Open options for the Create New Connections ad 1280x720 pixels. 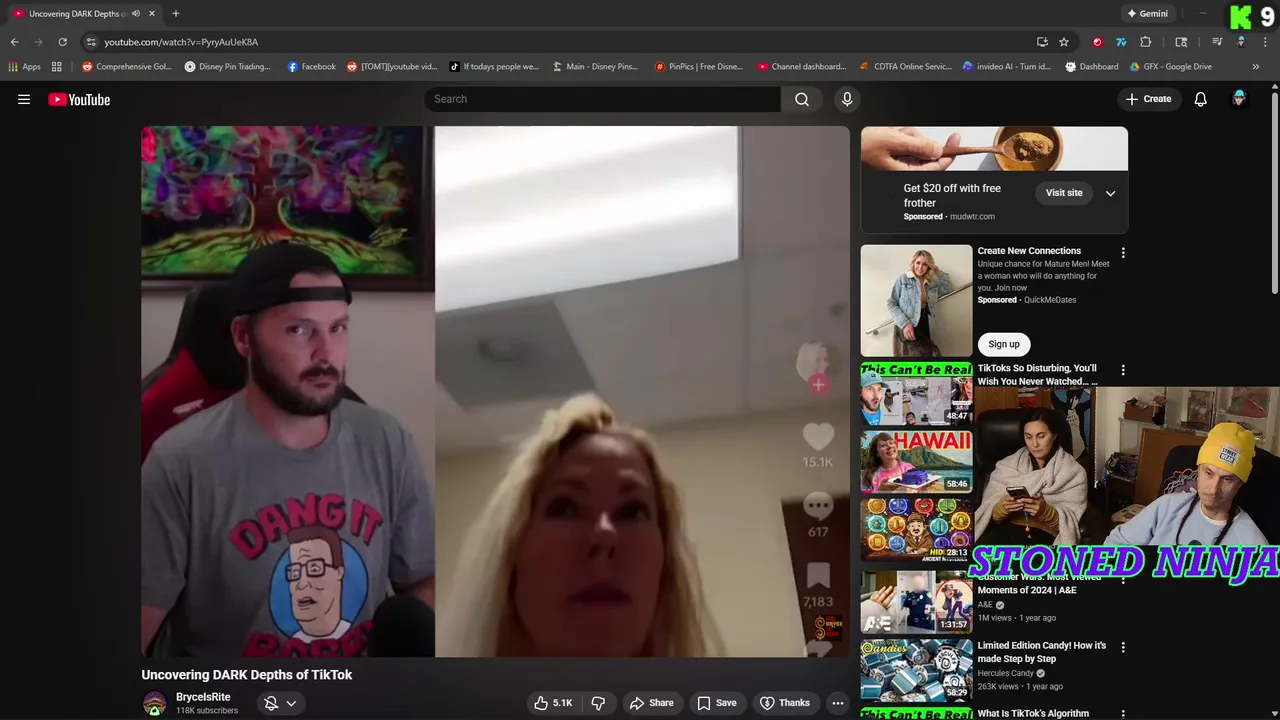click(1123, 253)
